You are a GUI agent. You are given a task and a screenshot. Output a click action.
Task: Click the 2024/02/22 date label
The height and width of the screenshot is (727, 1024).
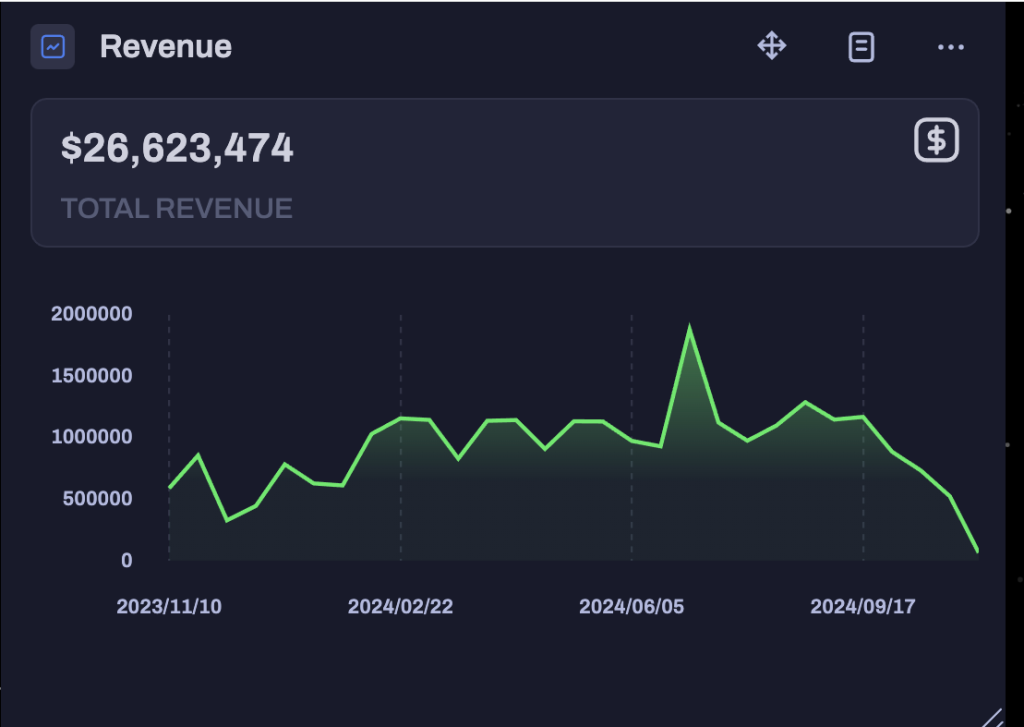click(400, 607)
